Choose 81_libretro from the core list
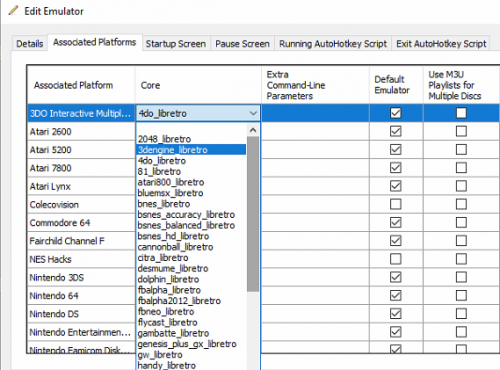500x370 pixels. [191, 171]
